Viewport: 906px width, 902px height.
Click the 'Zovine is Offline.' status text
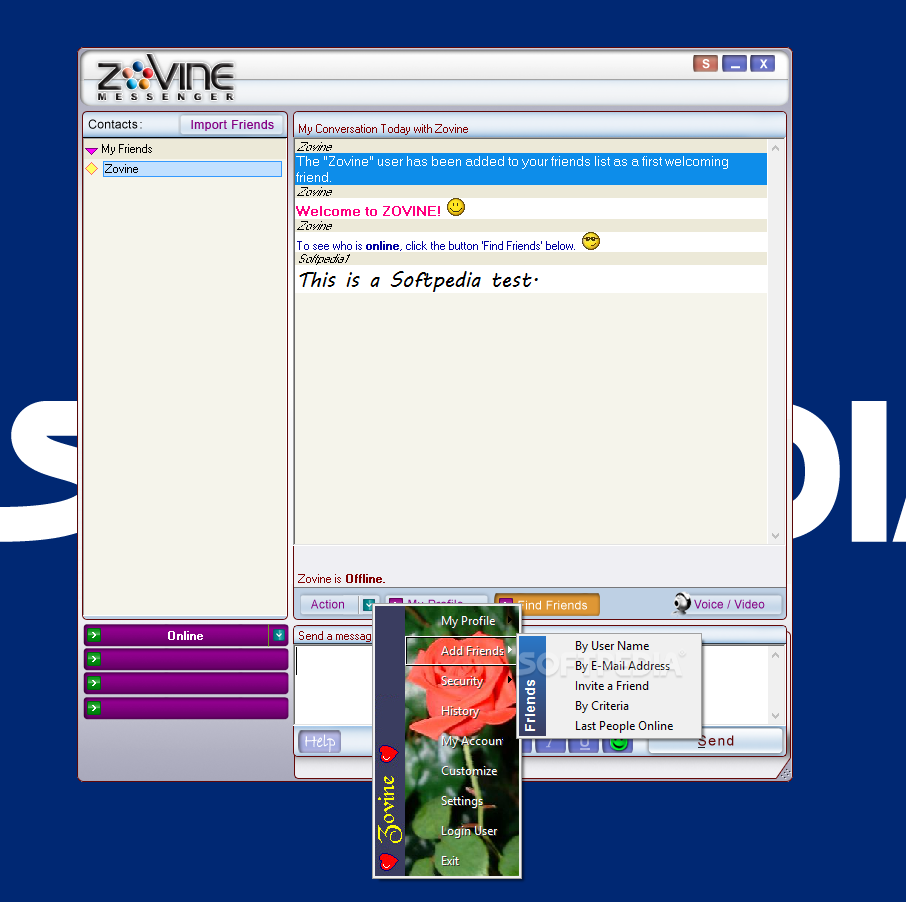[341, 578]
